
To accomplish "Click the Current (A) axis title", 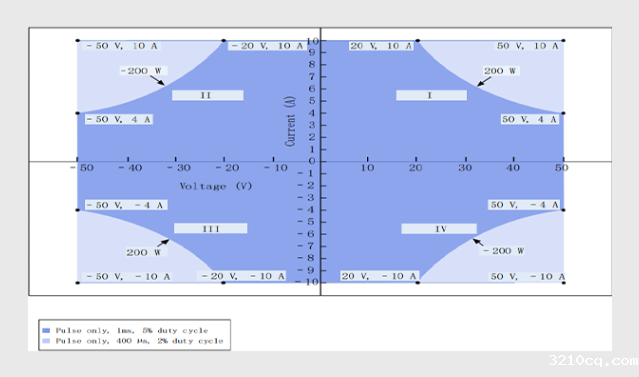I will tap(290, 121).
